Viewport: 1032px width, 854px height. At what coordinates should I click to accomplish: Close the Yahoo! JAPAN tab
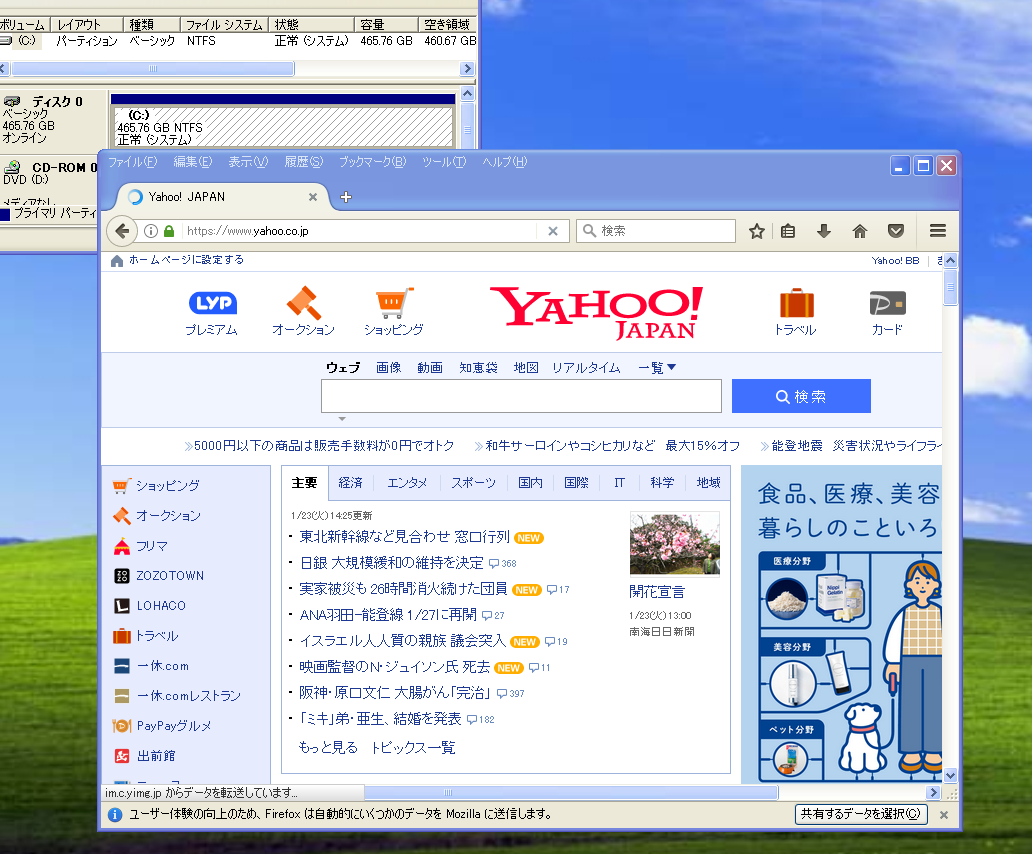(x=313, y=197)
